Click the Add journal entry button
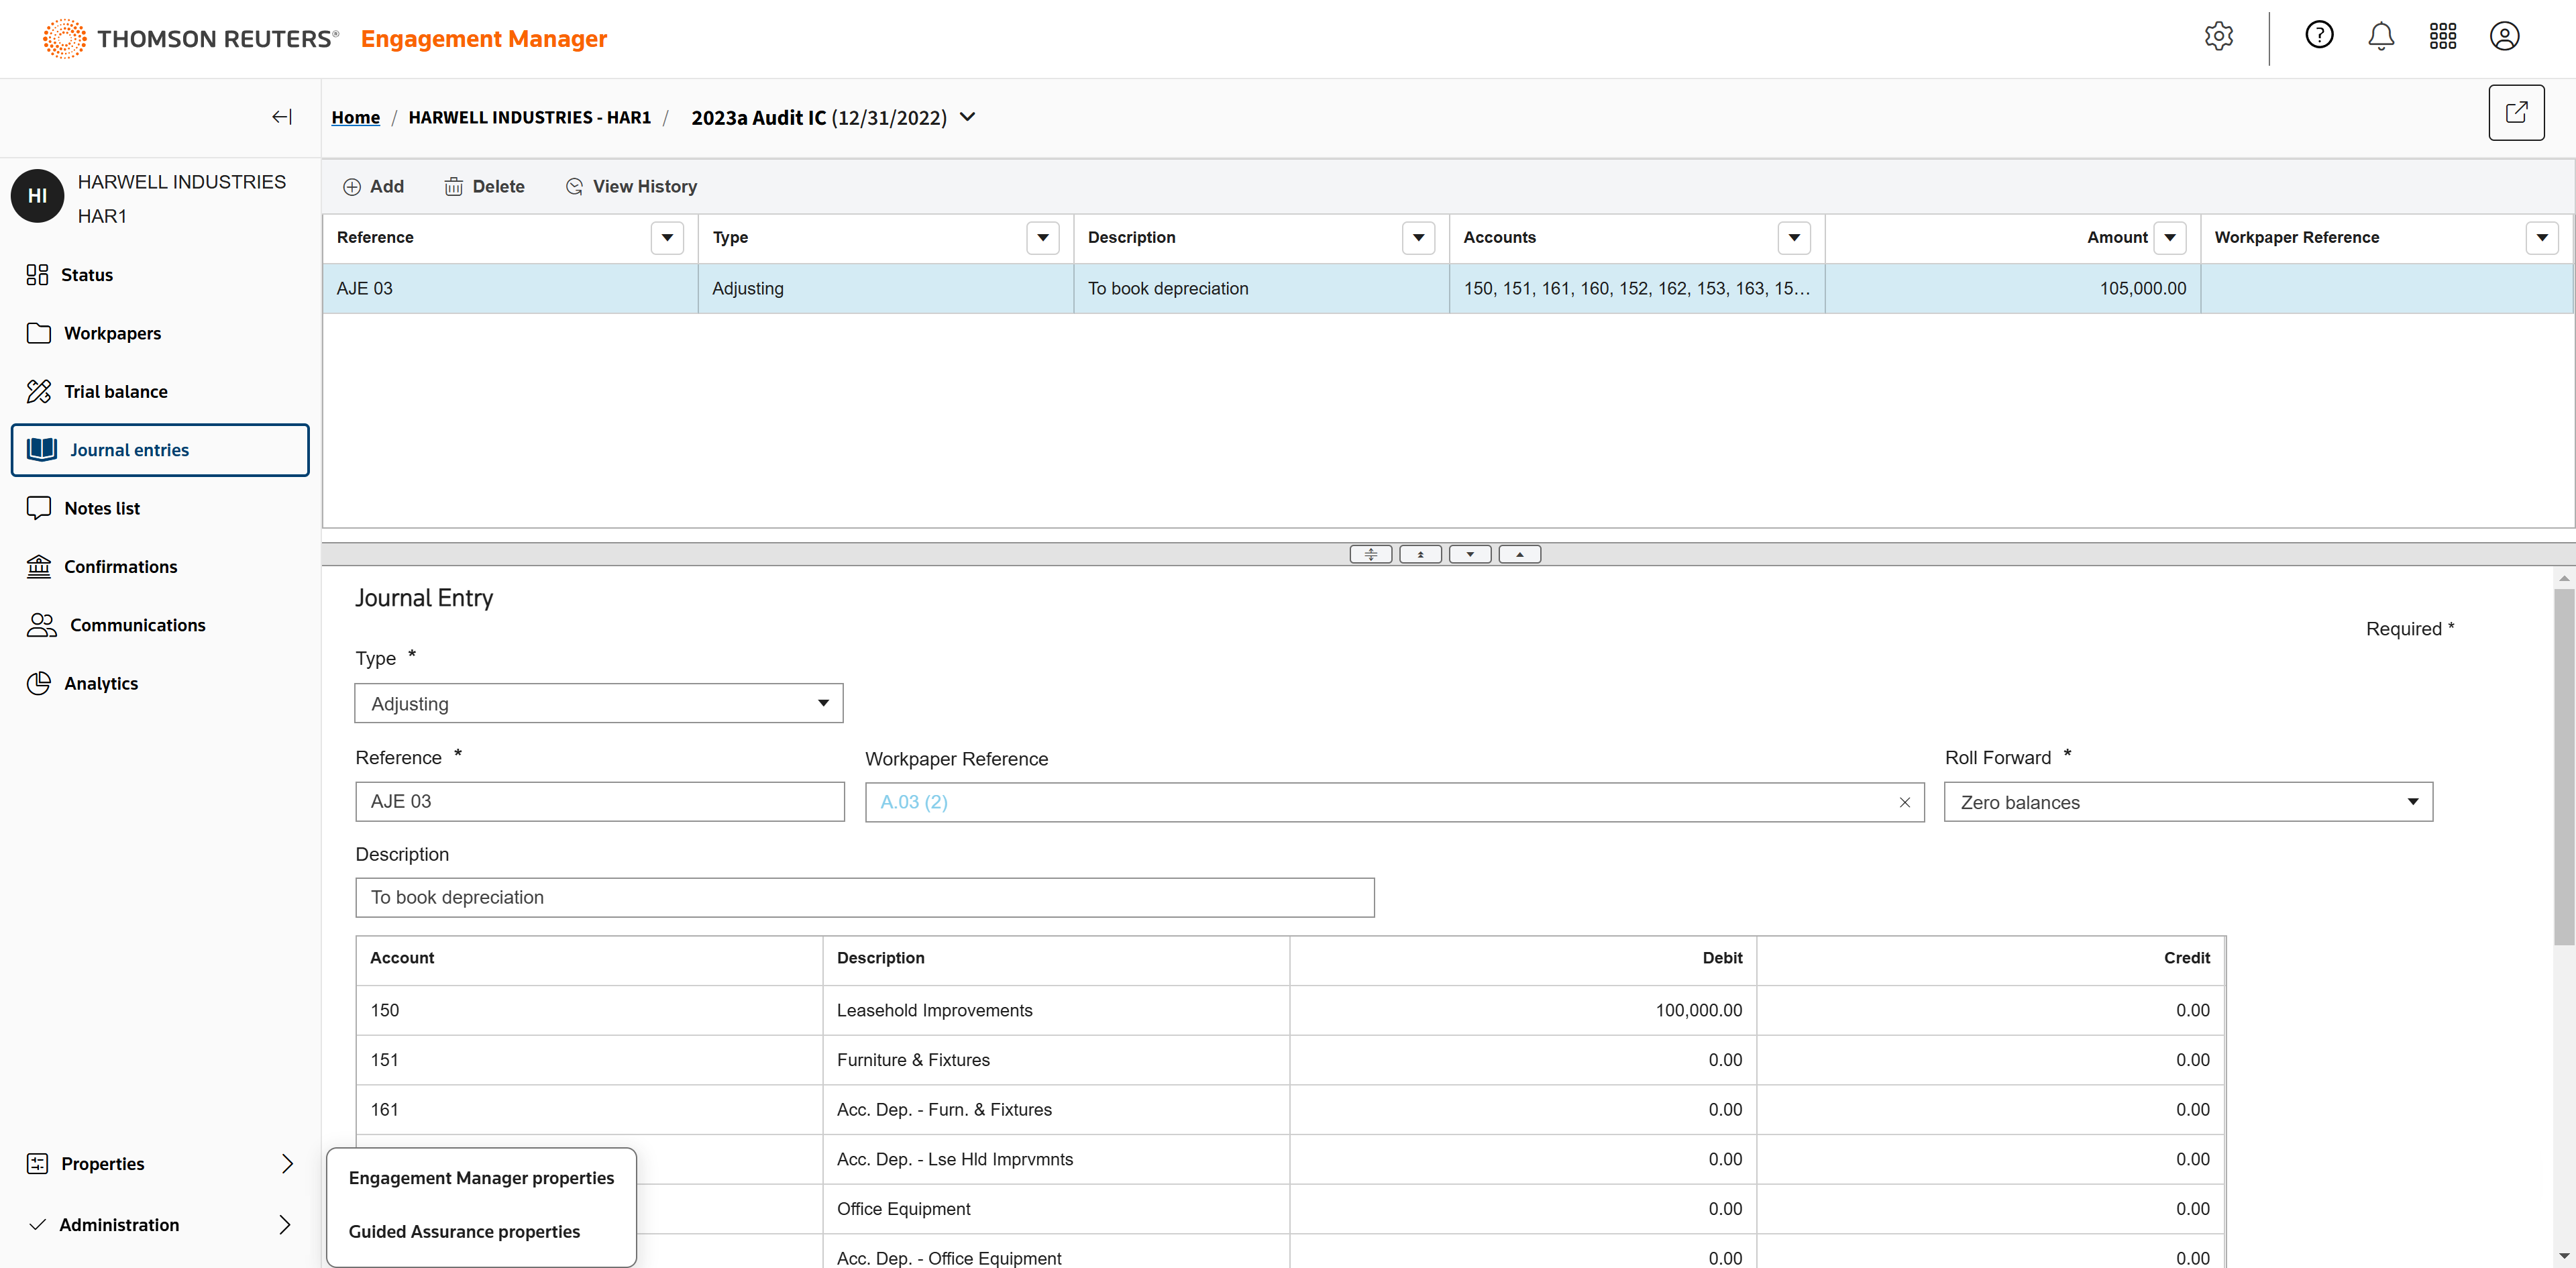The width and height of the screenshot is (2576, 1268). (373, 186)
